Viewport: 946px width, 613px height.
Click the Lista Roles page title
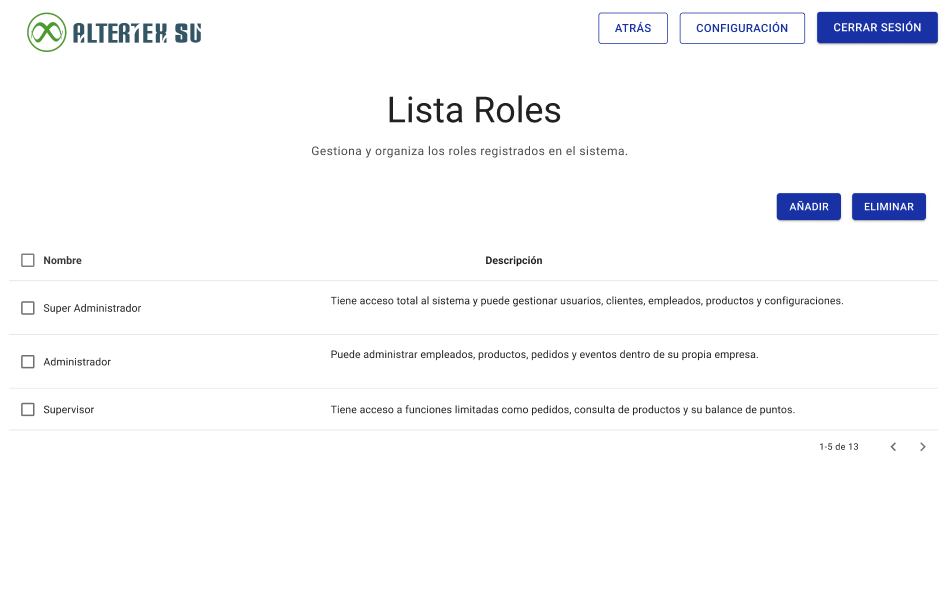pos(474,110)
